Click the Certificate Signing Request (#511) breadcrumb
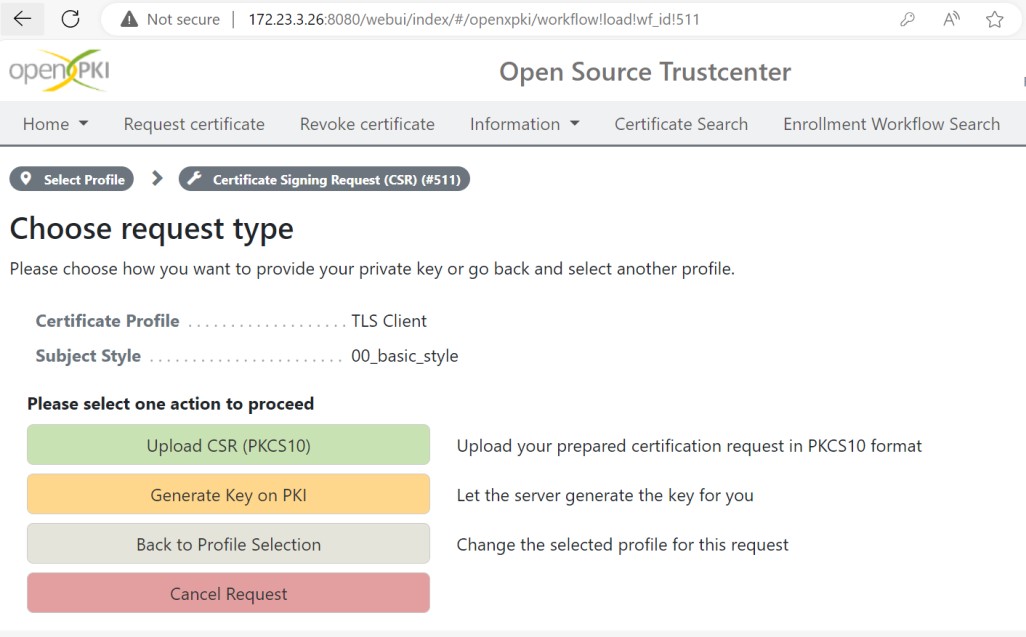 pos(325,179)
